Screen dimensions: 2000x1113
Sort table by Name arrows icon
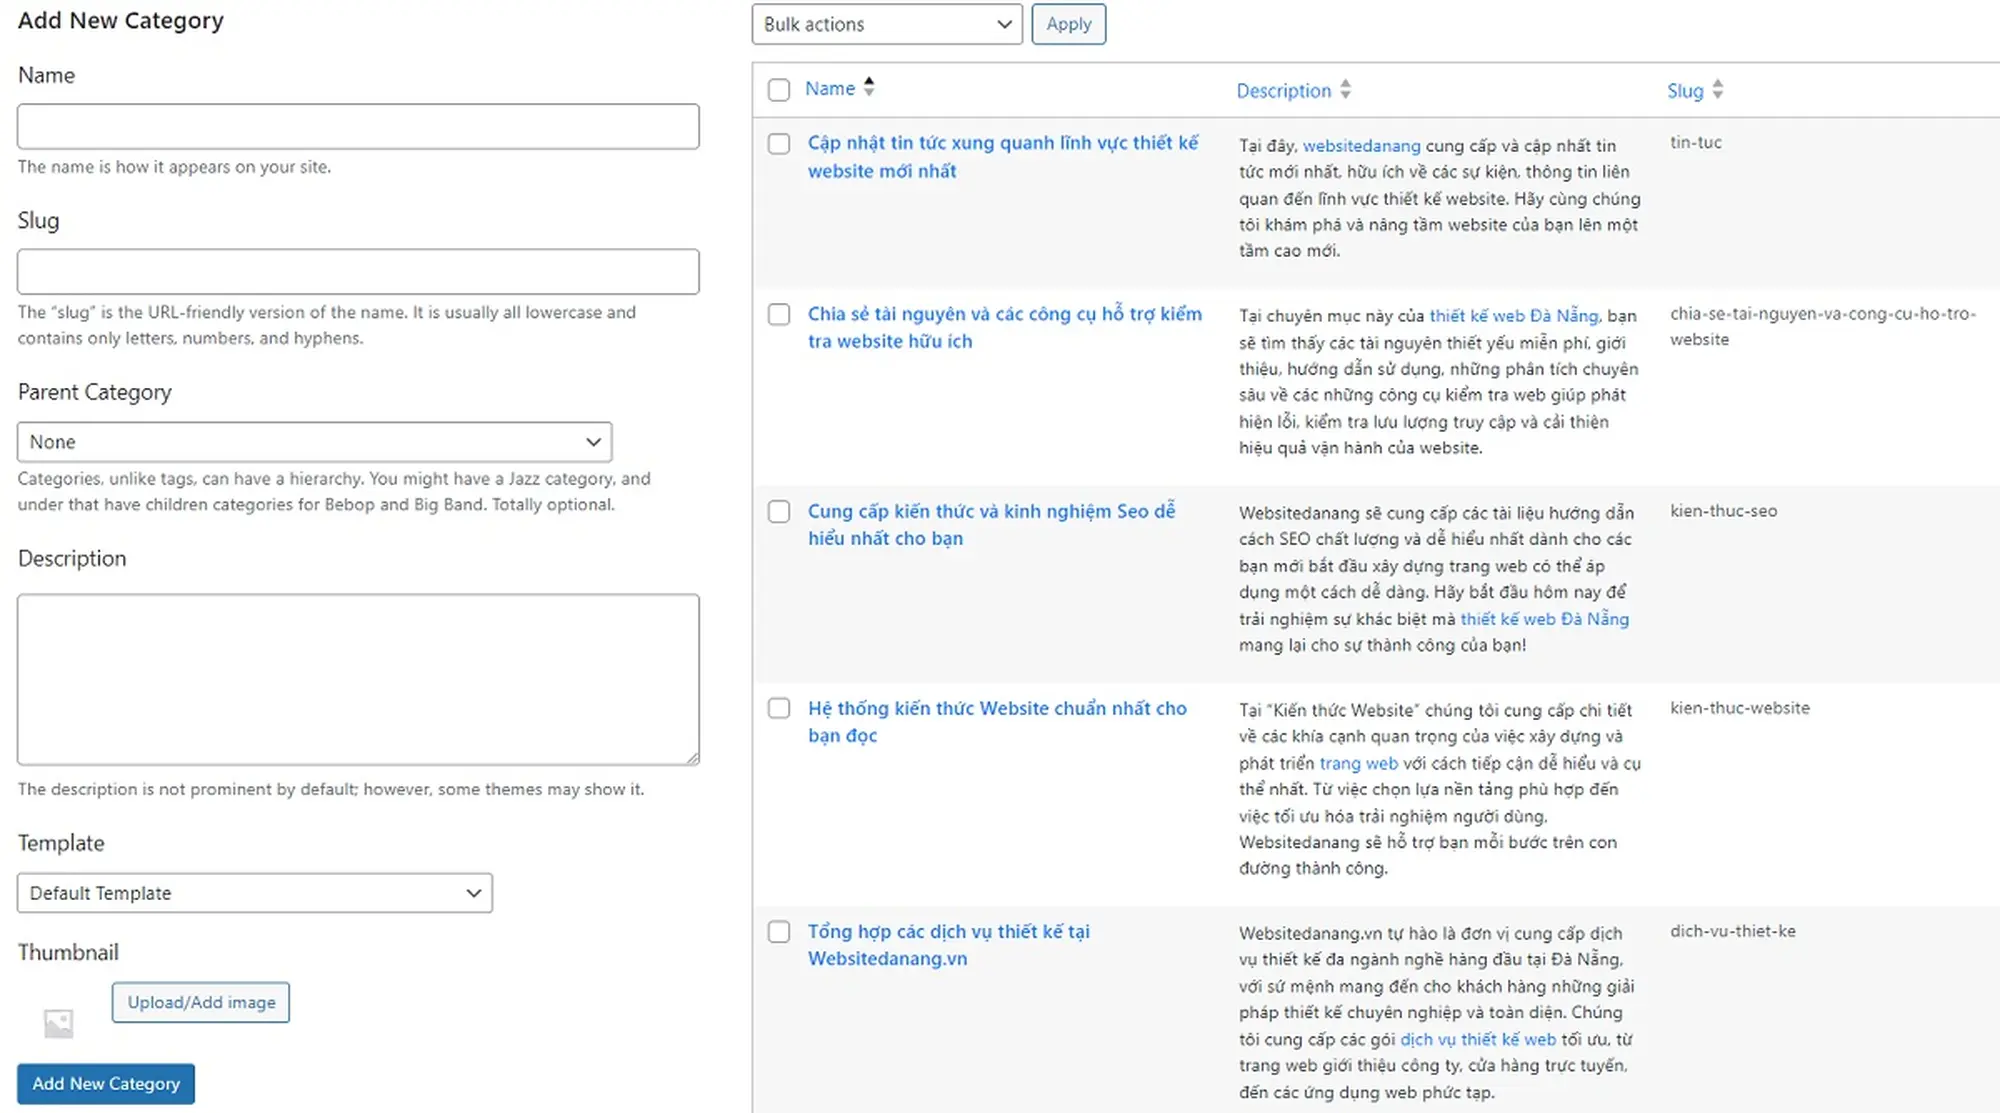tap(869, 87)
